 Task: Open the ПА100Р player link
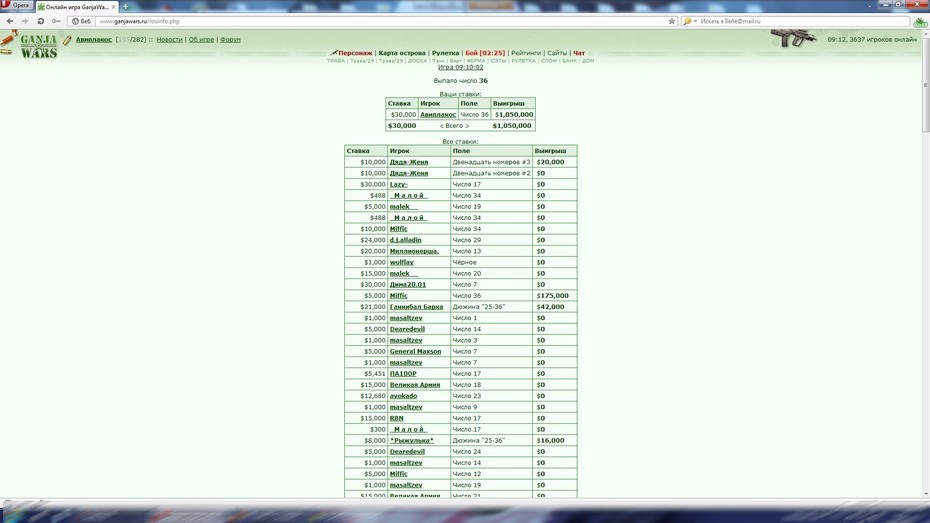403,374
